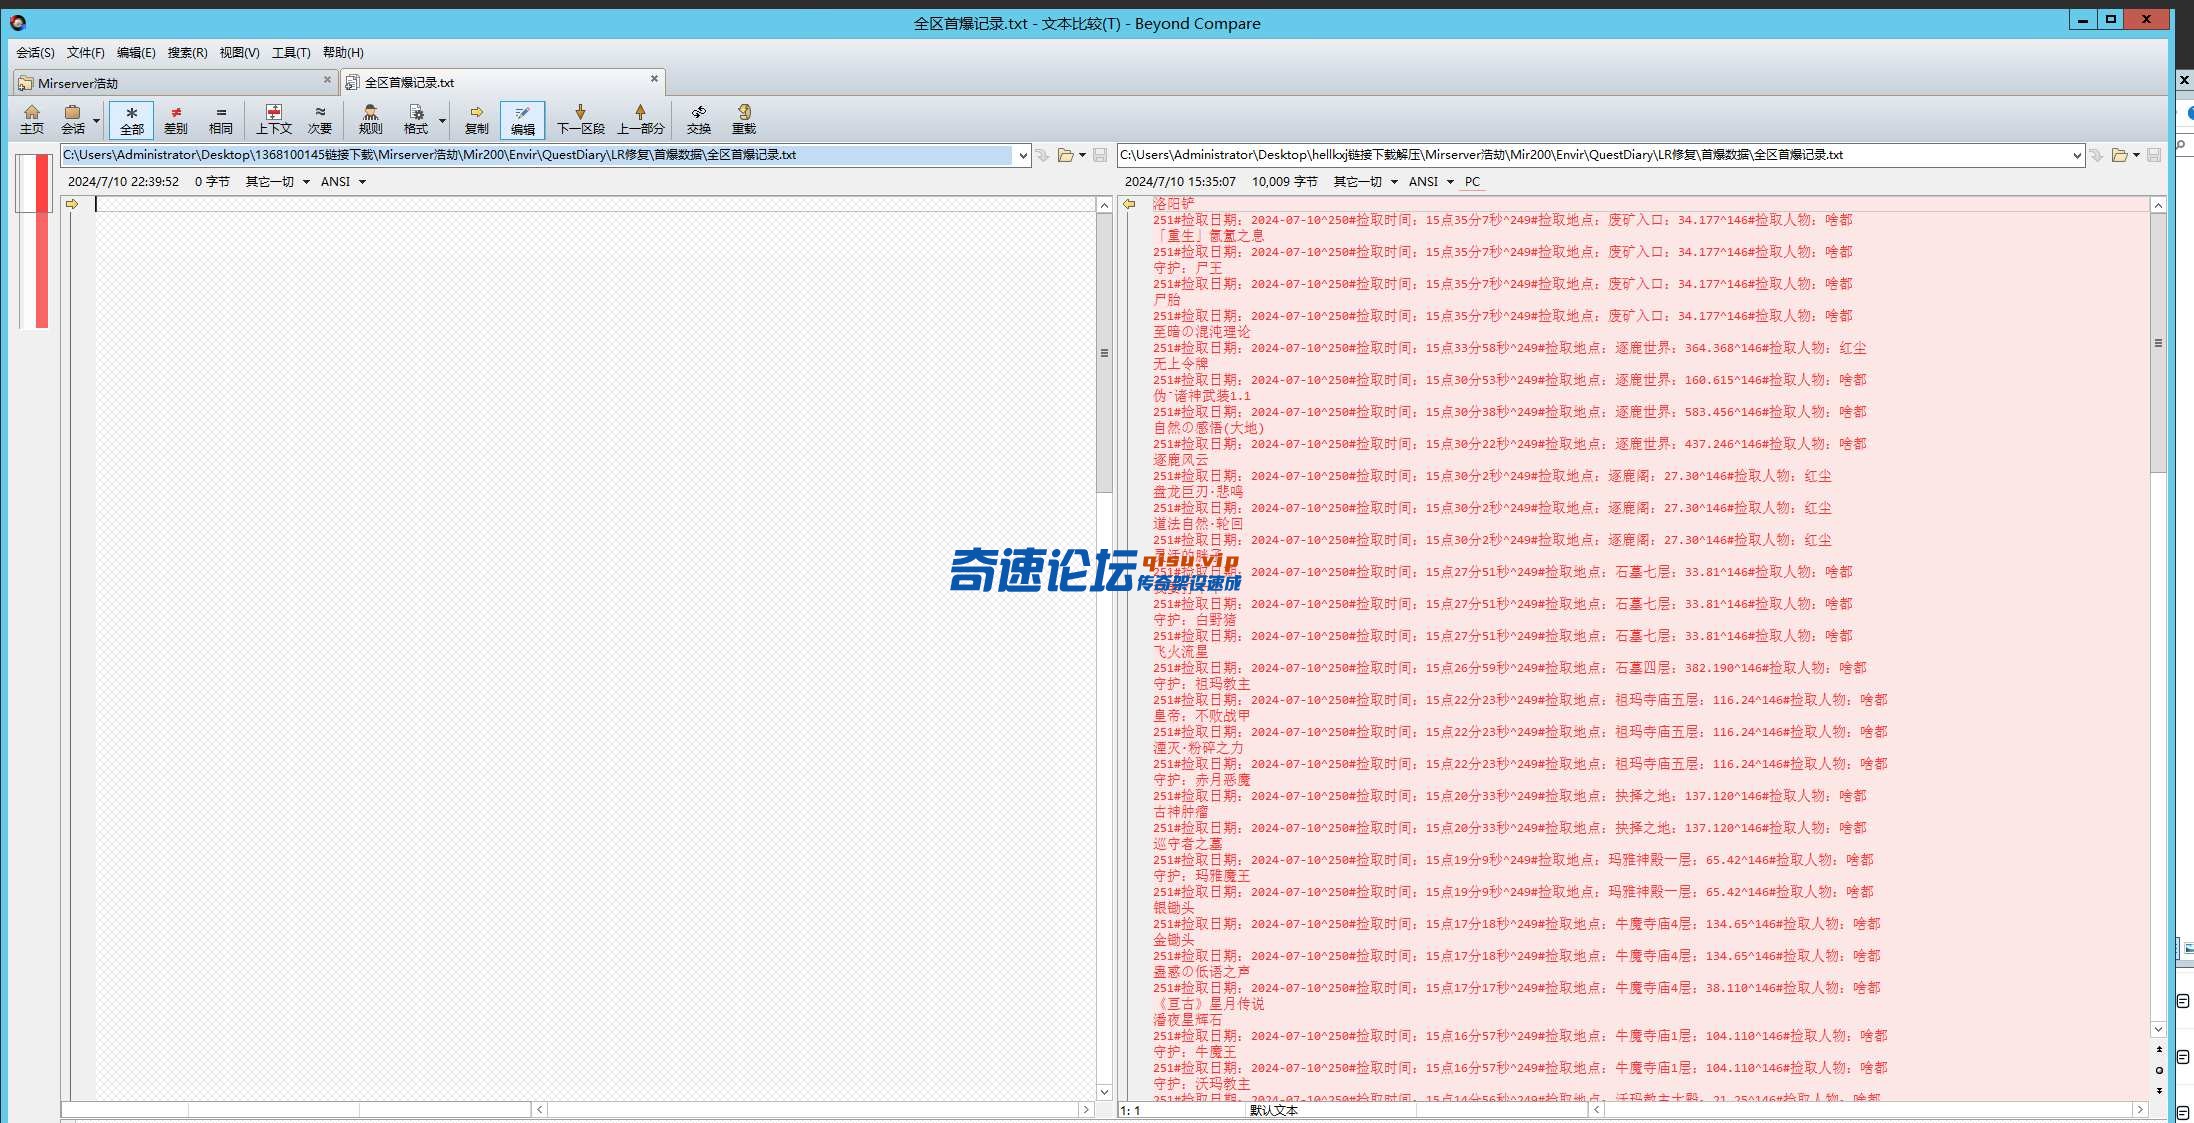2194x1123 pixels.
Task: Open the 编辑(E) menu
Action: [x=136, y=53]
